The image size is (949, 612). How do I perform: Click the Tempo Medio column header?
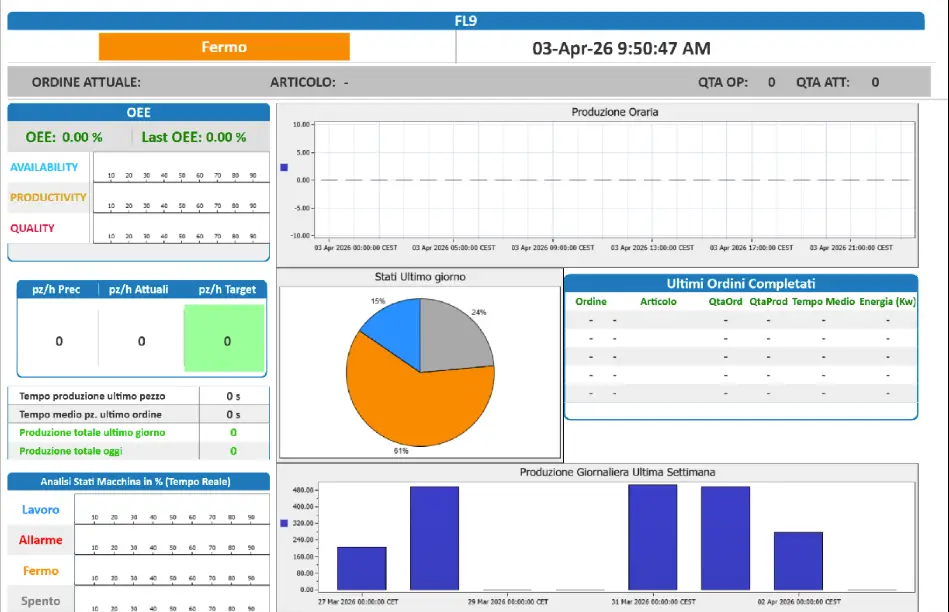[823, 301]
